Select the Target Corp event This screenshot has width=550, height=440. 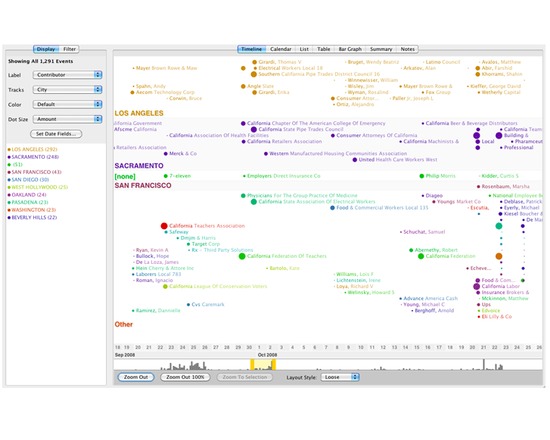coord(203,244)
